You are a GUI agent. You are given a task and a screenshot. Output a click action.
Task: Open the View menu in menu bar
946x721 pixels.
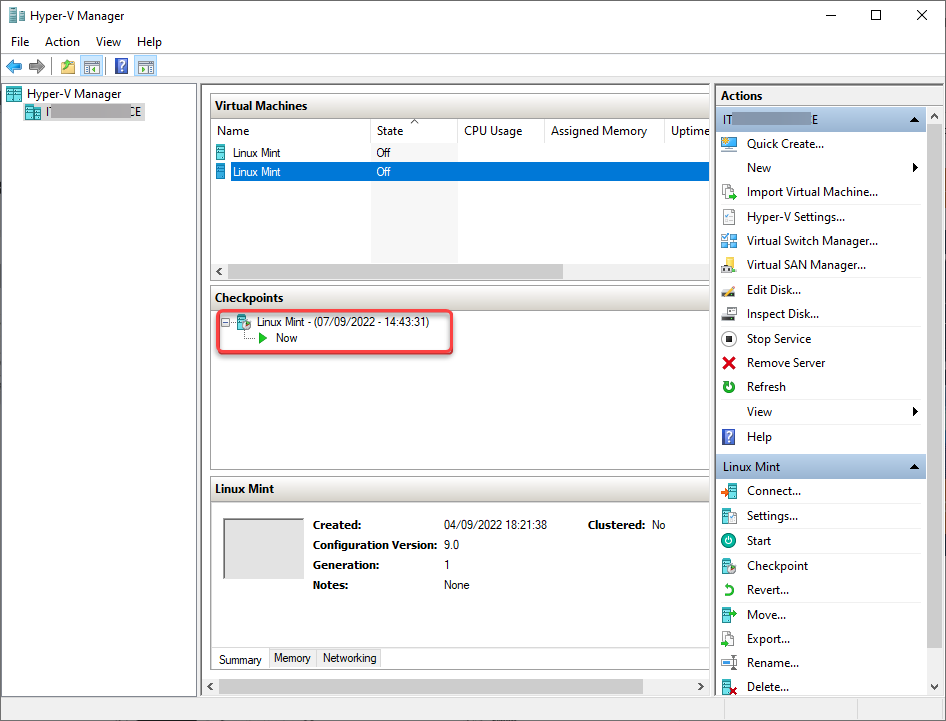pyautogui.click(x=108, y=42)
